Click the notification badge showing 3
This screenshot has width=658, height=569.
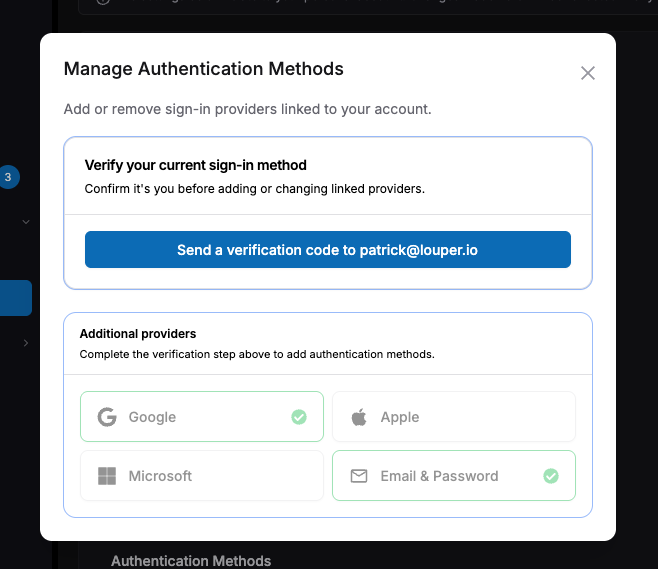click(8, 177)
